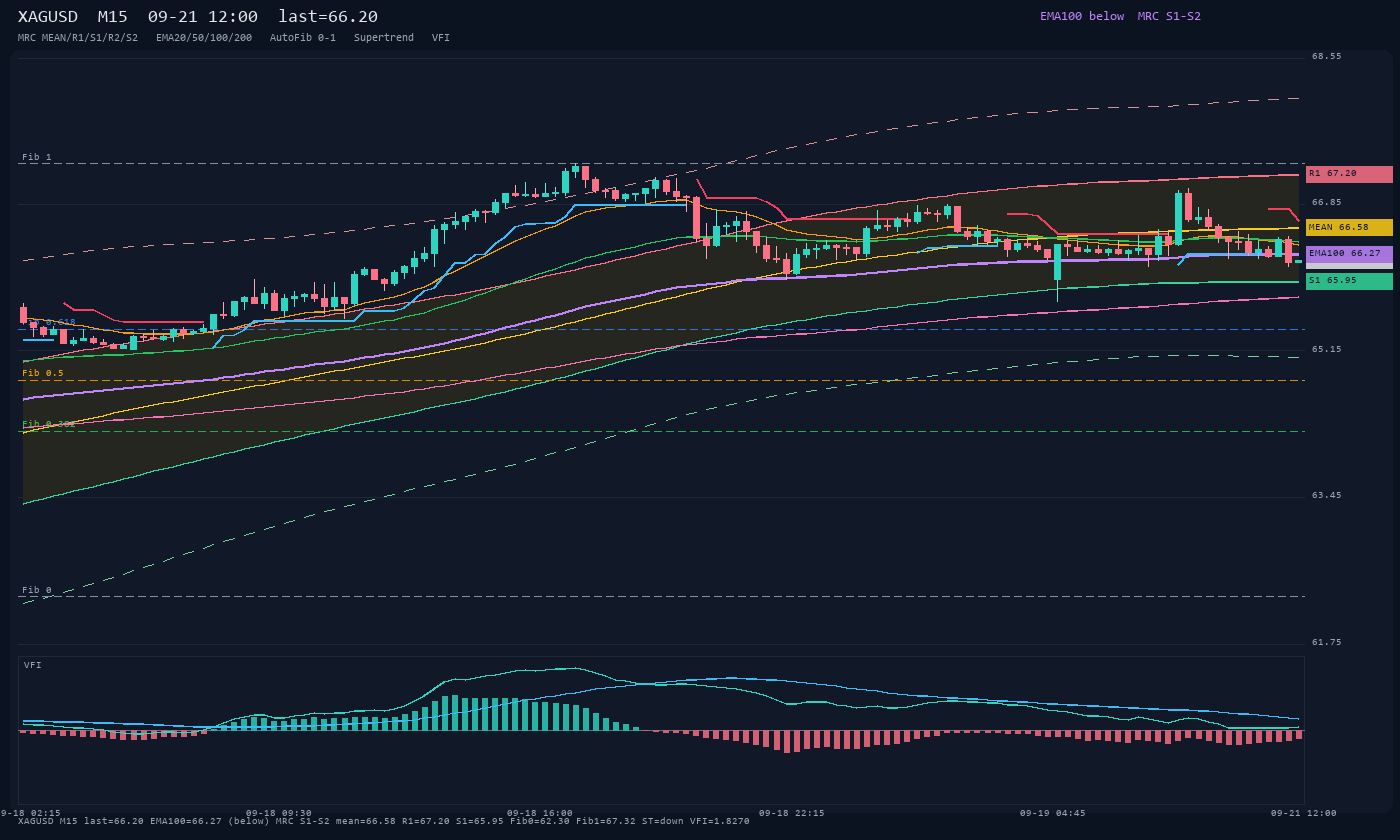Click the 66.85 price axis label
The width and height of the screenshot is (1400, 840).
pos(1327,202)
